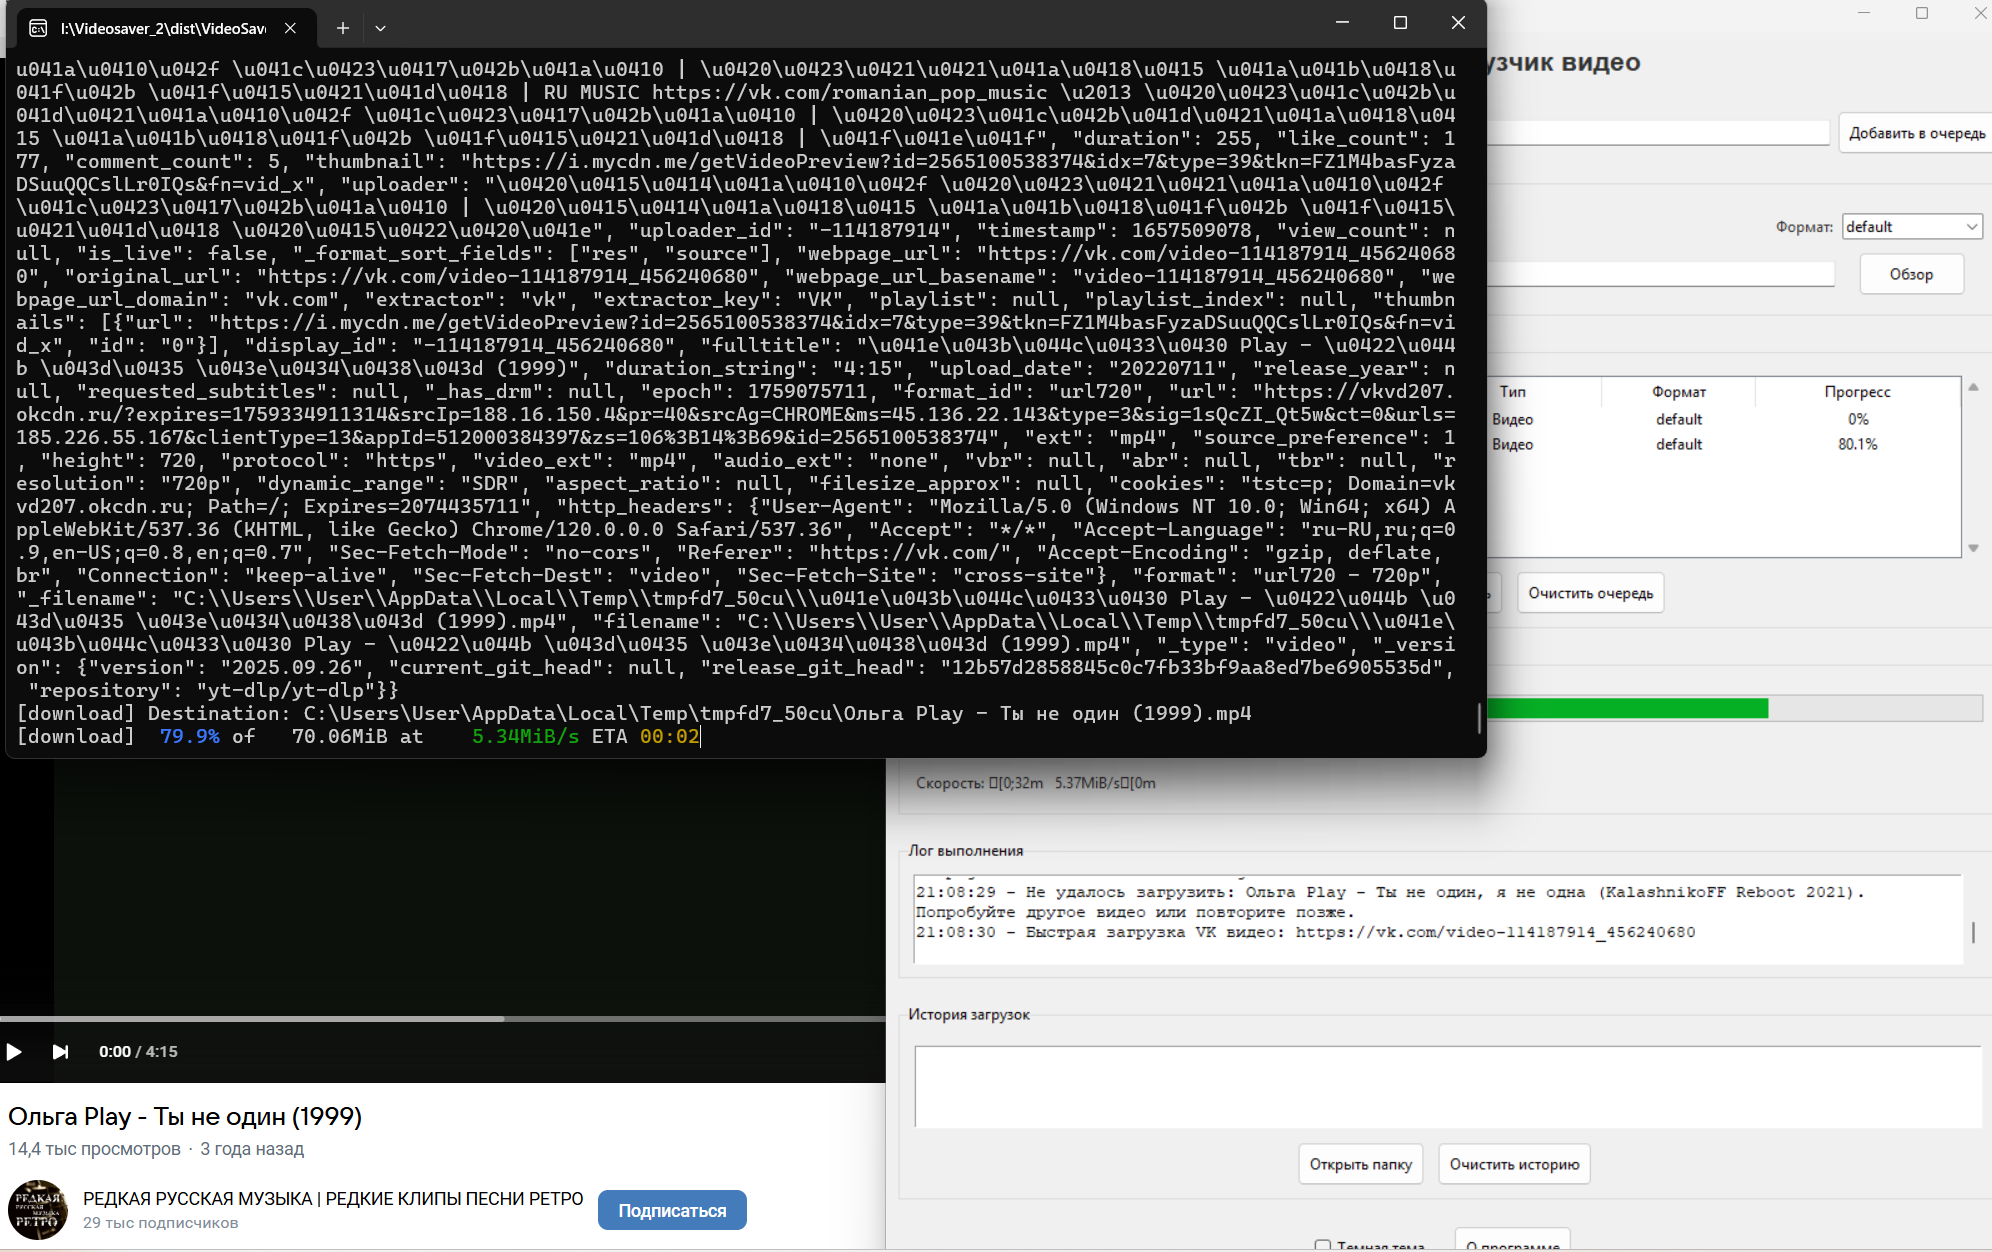
Task: Click the next video skip icon
Action: tap(60, 1051)
